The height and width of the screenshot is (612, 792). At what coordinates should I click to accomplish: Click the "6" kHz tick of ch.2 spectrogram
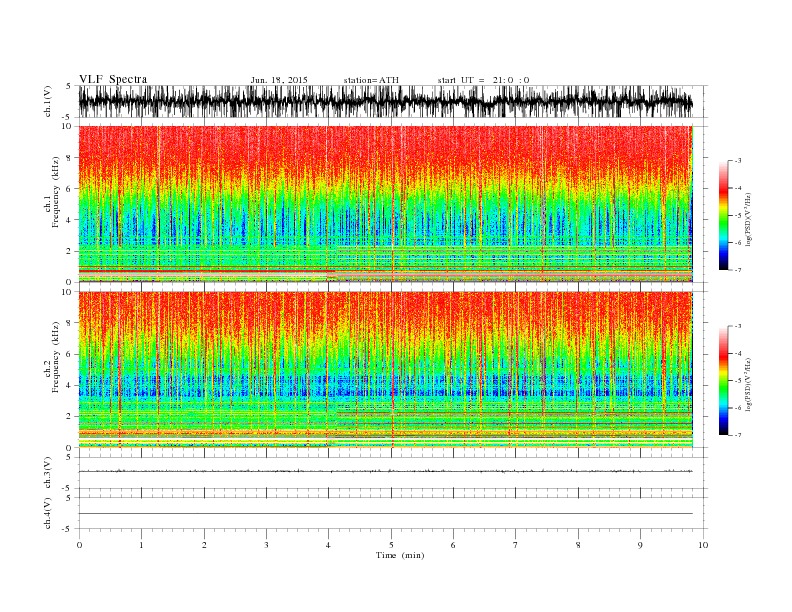coord(70,354)
